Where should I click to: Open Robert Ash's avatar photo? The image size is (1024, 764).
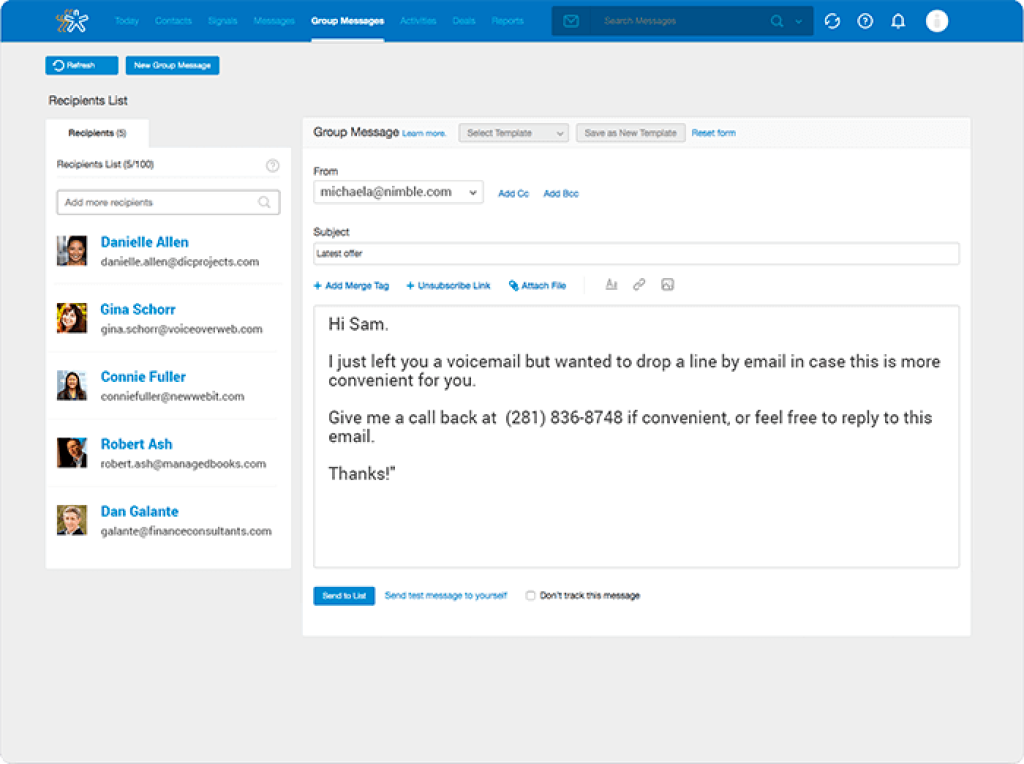click(x=72, y=453)
